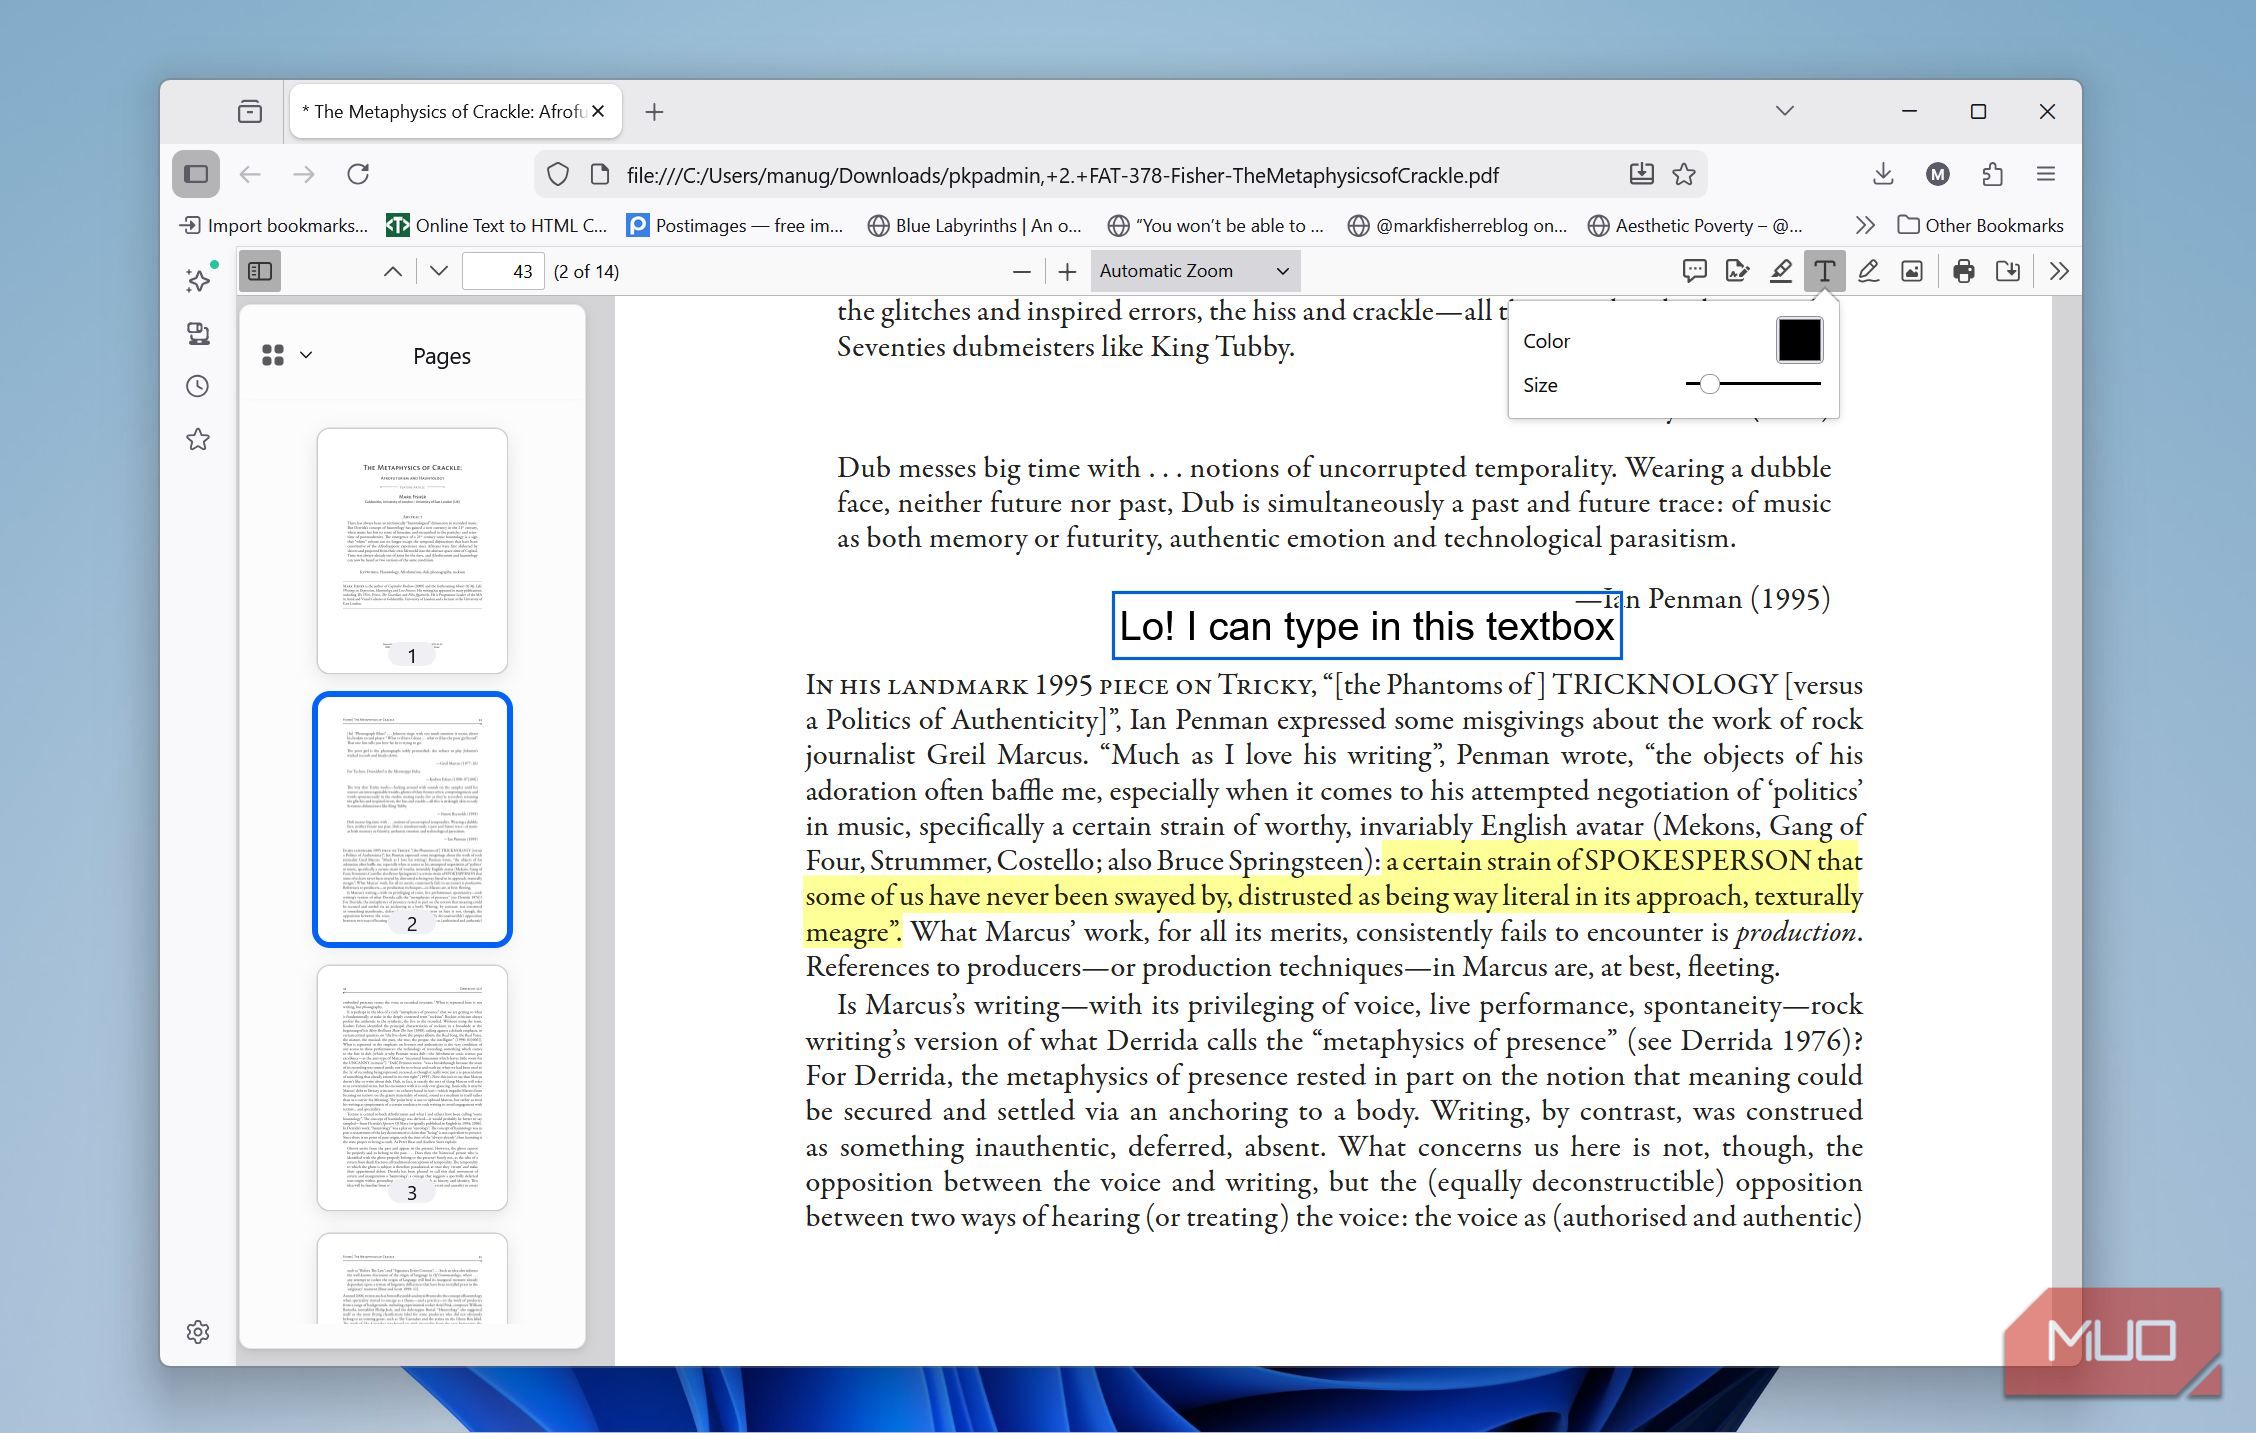Screen dimensions: 2256x1433
Task: Open the Add image tool
Action: 1912,271
